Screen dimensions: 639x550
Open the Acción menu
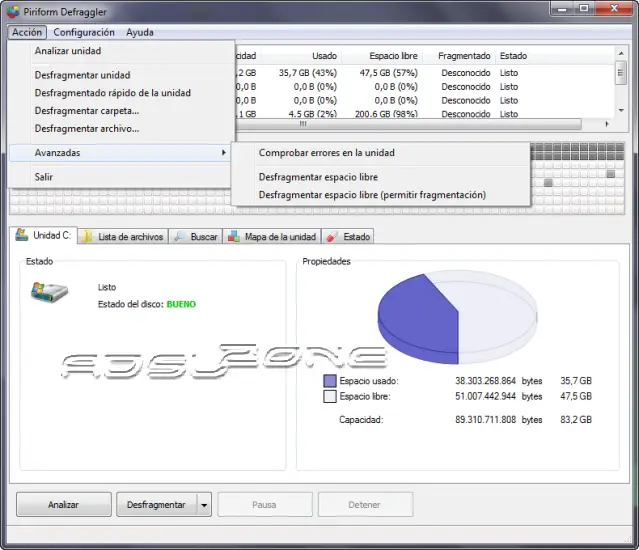[x=27, y=32]
